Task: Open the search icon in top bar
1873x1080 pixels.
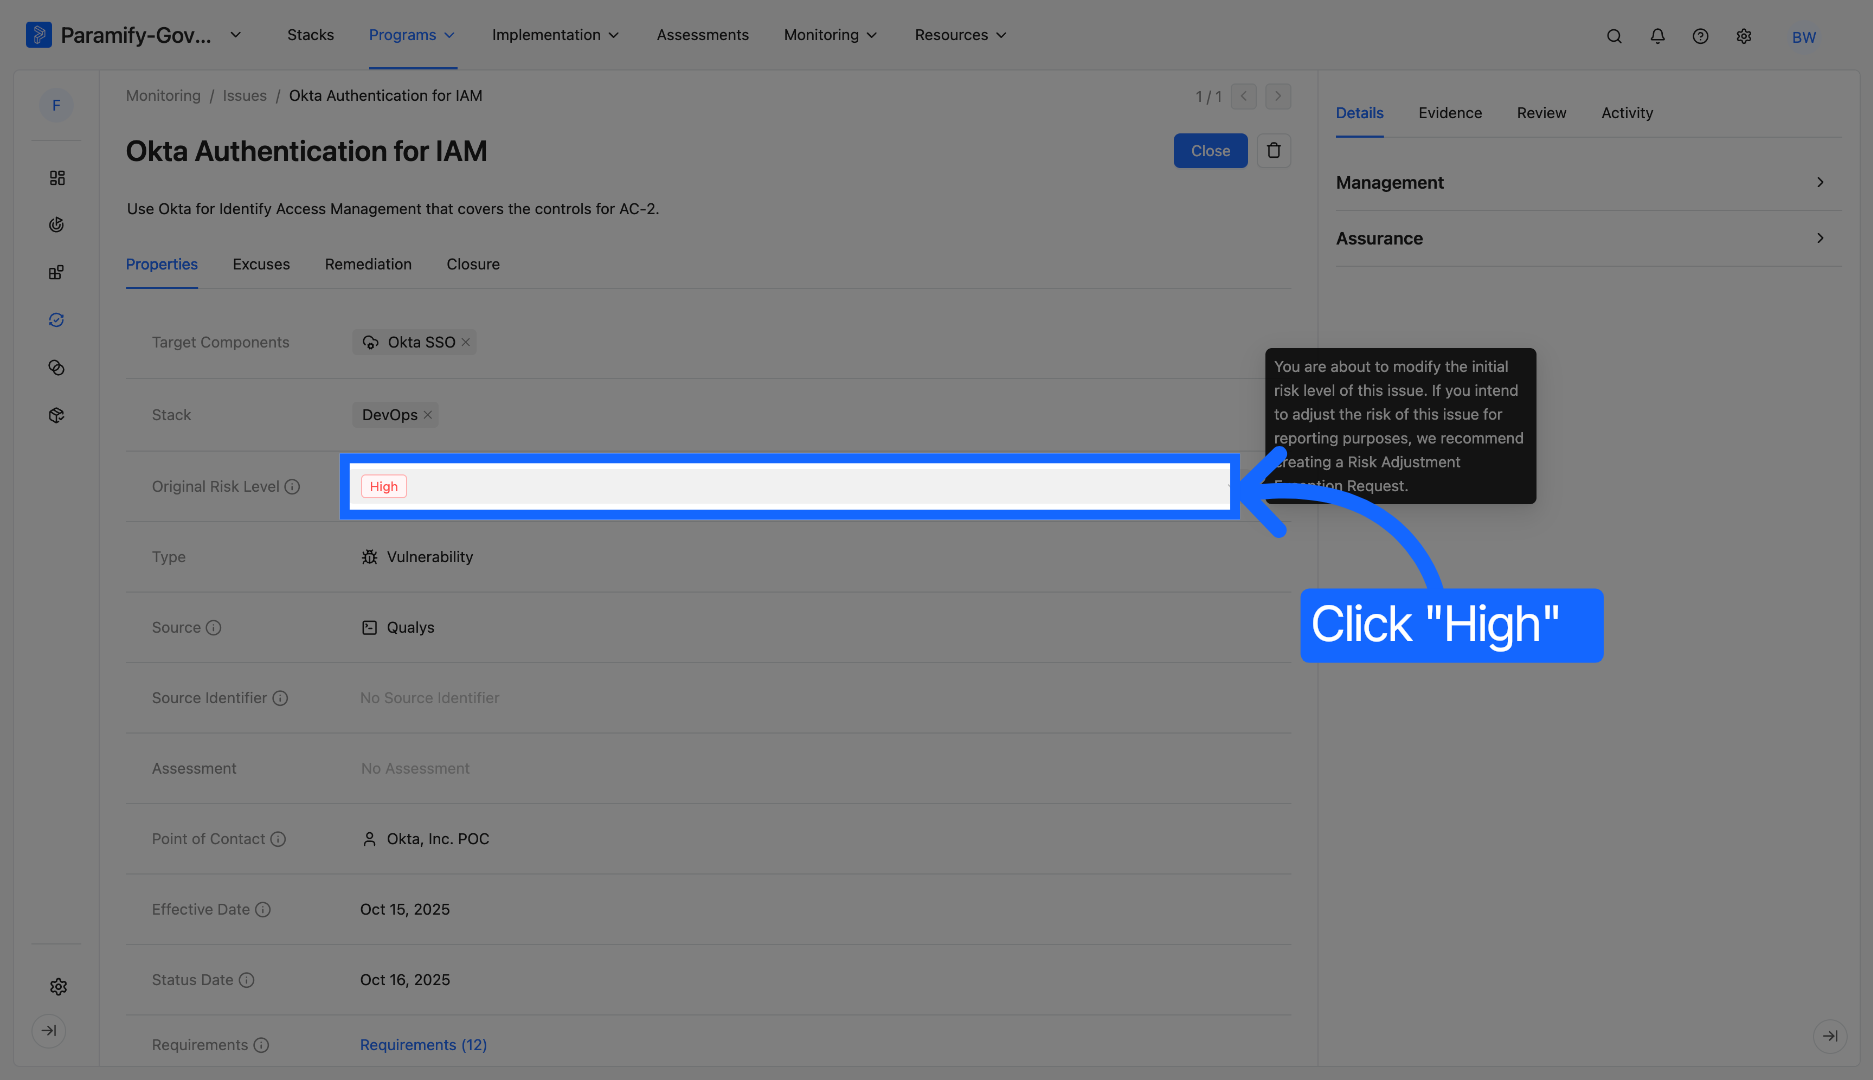Action: click(1614, 36)
